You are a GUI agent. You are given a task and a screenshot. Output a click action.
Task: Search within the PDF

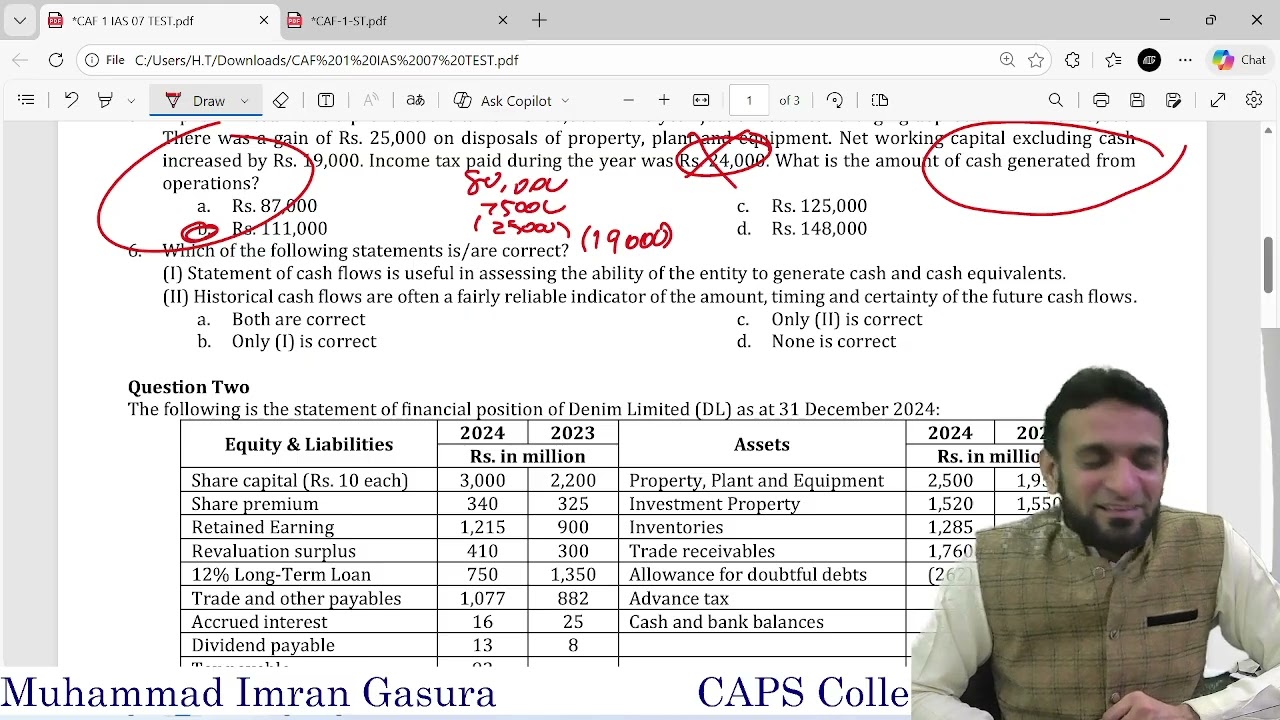pos(1056,100)
